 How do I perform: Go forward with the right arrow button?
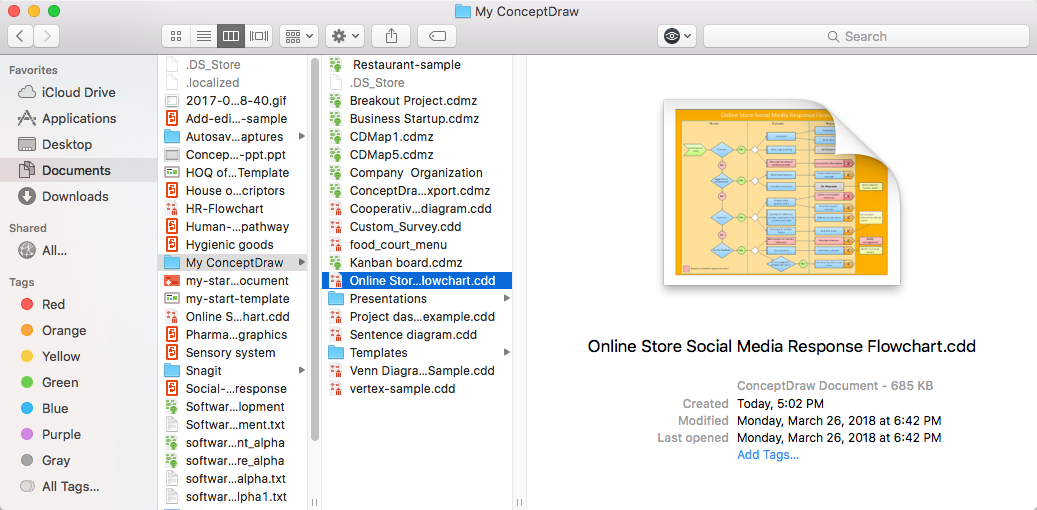47,36
